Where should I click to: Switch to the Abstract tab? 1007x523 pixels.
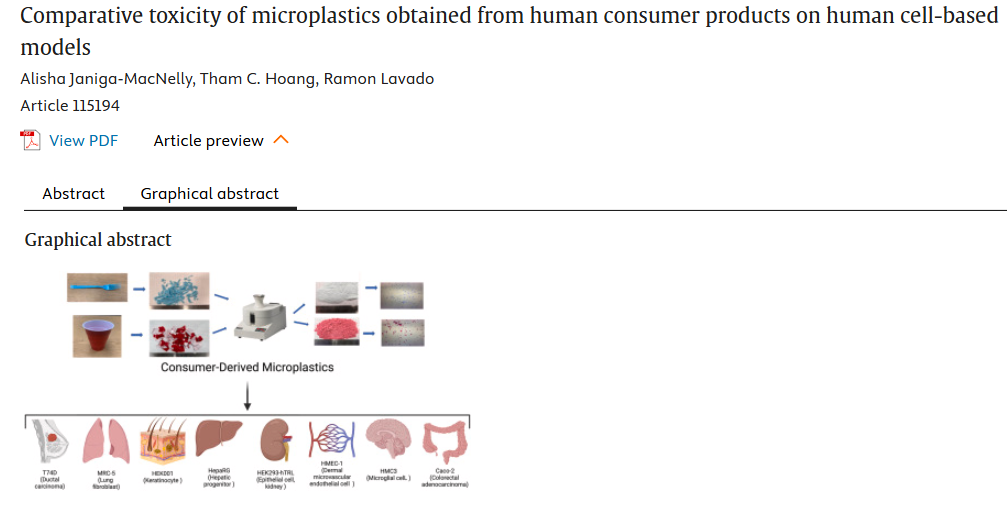[x=73, y=194]
